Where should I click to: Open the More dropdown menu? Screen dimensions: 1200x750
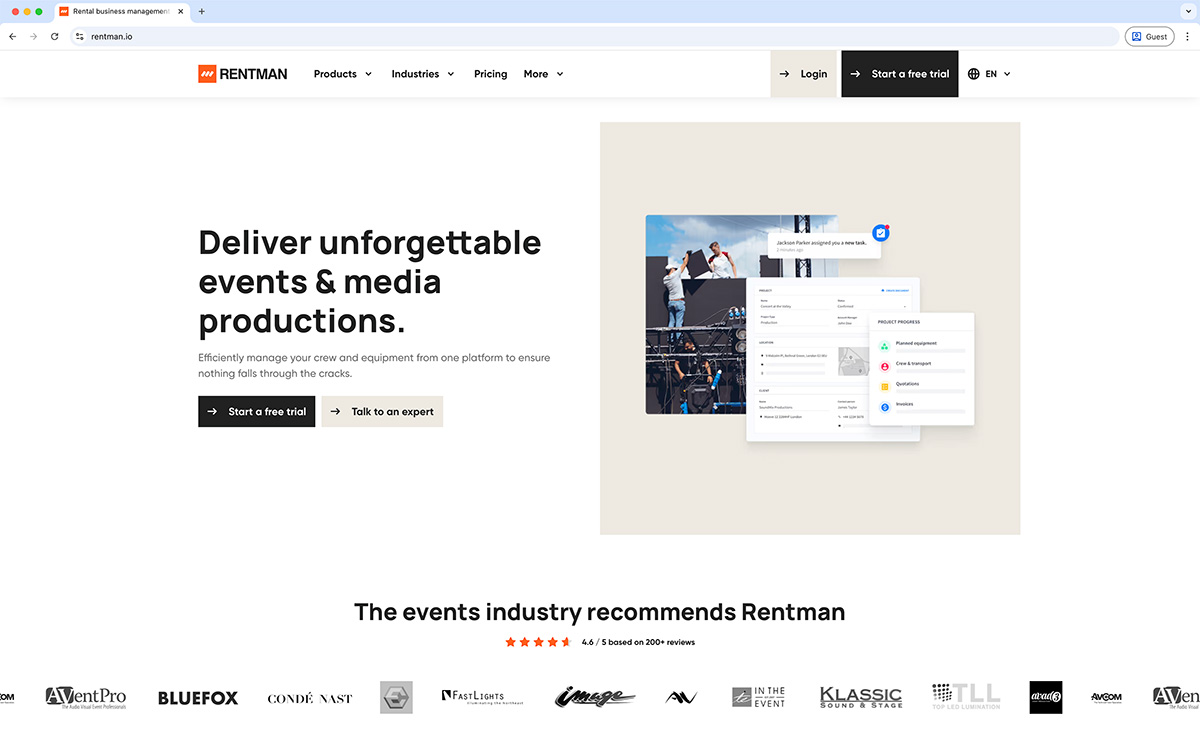(x=543, y=74)
